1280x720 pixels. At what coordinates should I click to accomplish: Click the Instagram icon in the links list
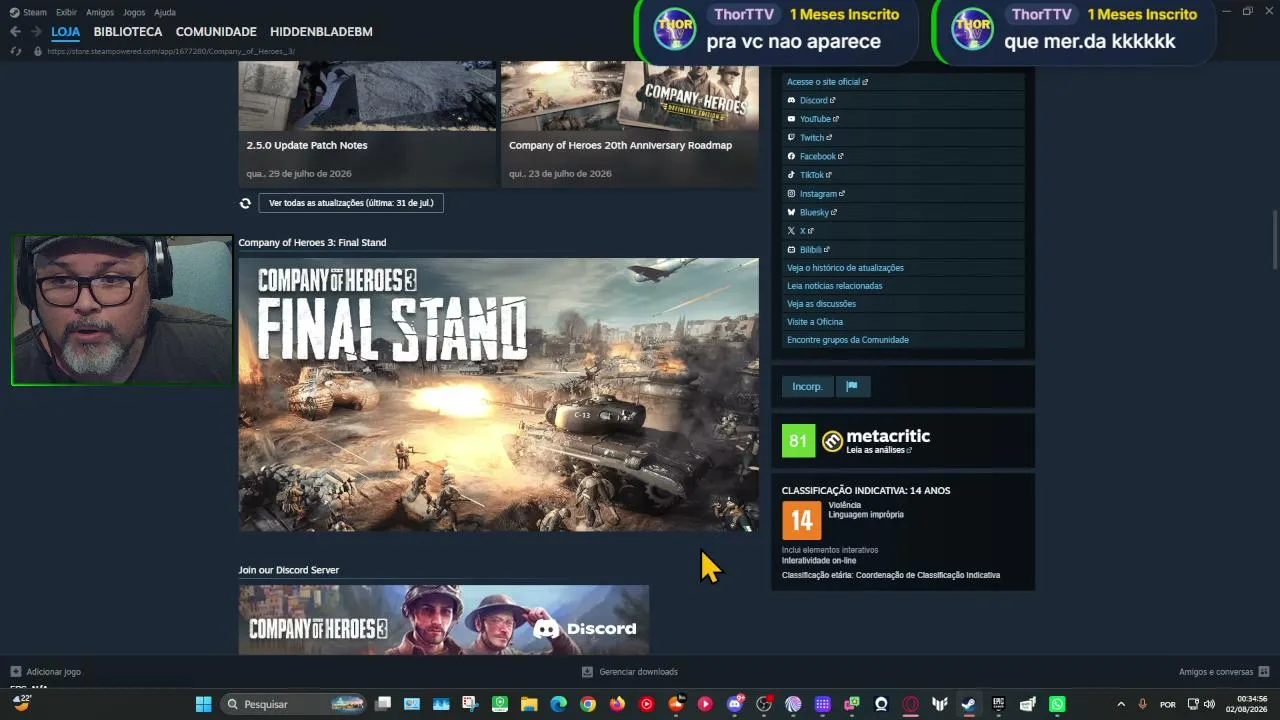tap(791, 194)
